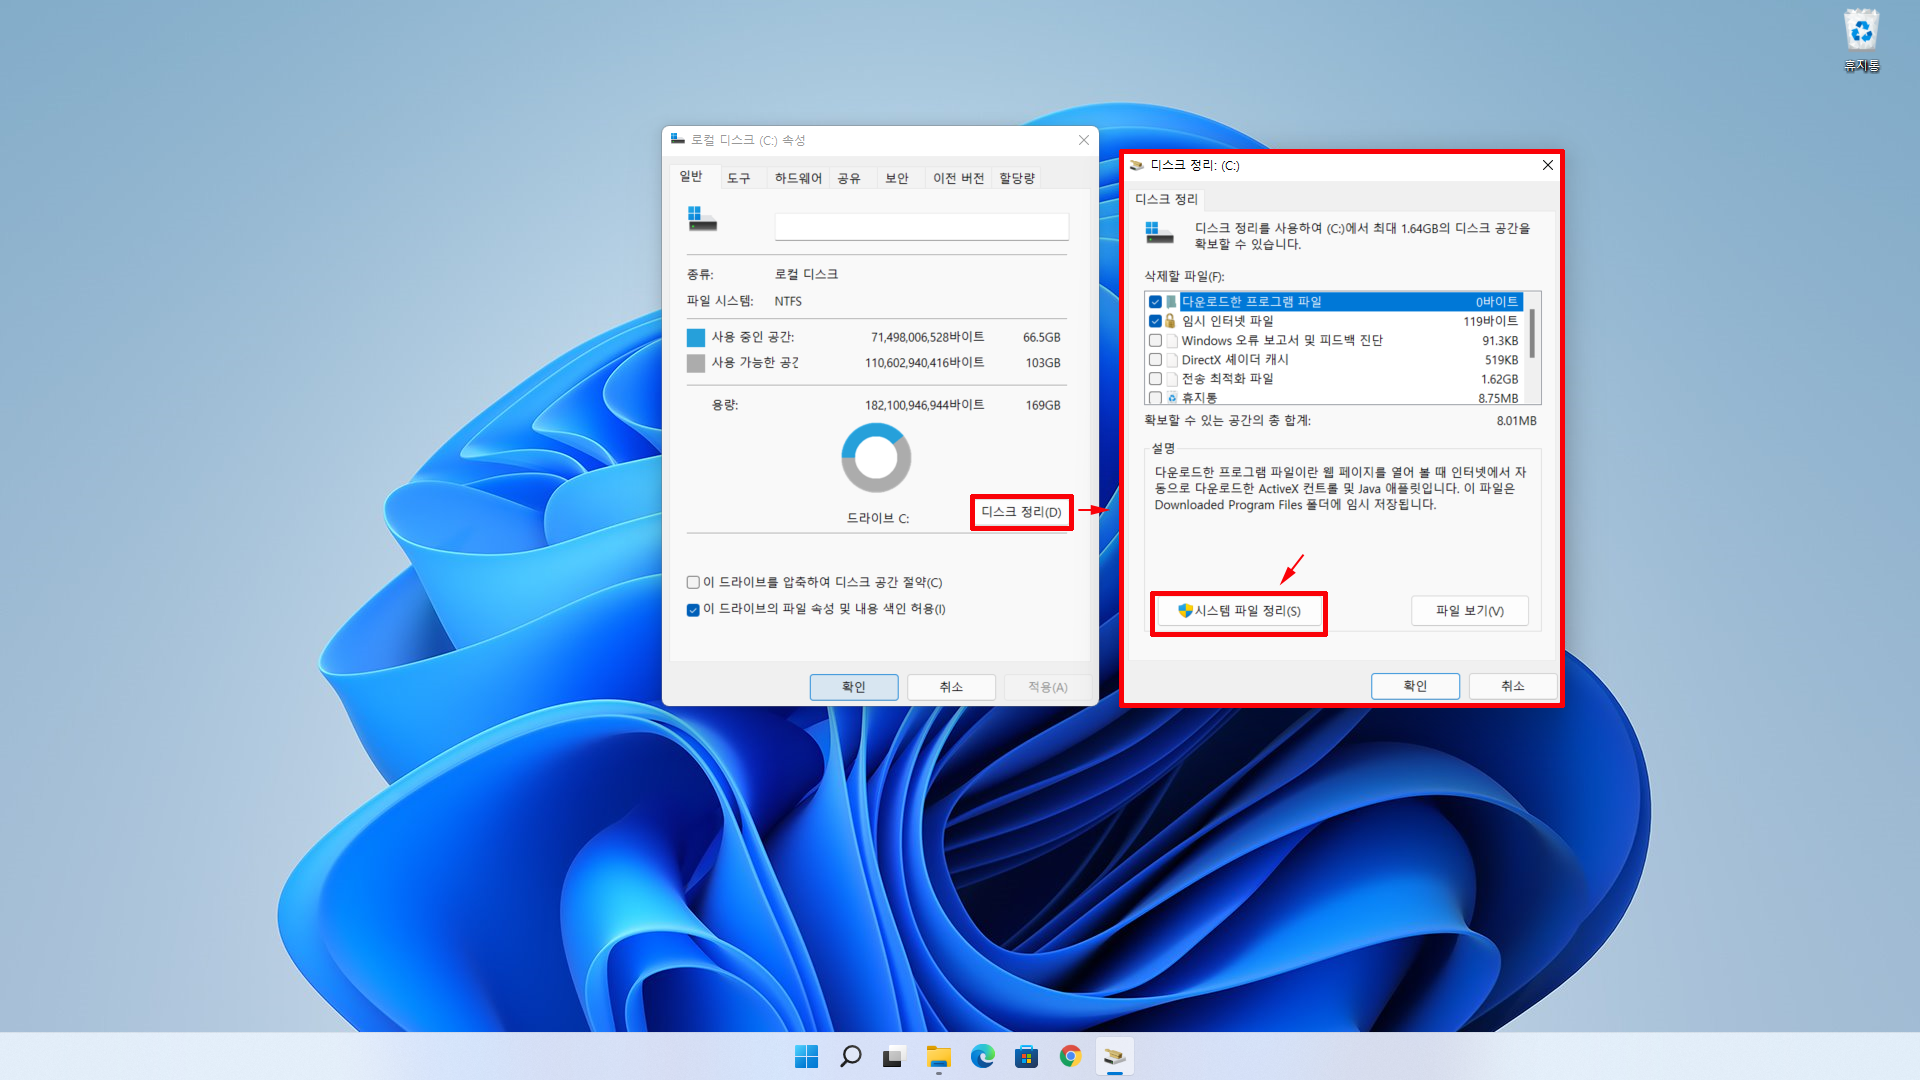Enable Windows 오류 보고서 checkbox

coord(1155,341)
